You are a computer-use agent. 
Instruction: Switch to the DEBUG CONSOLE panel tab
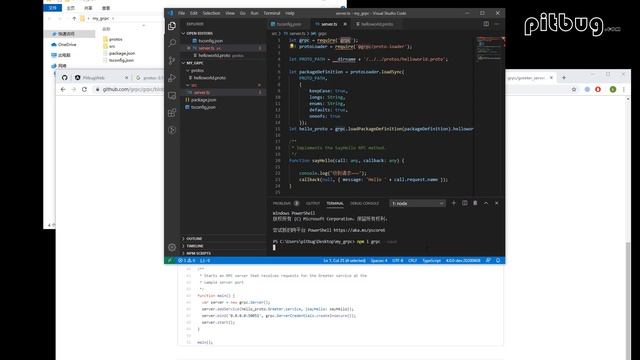(364, 203)
